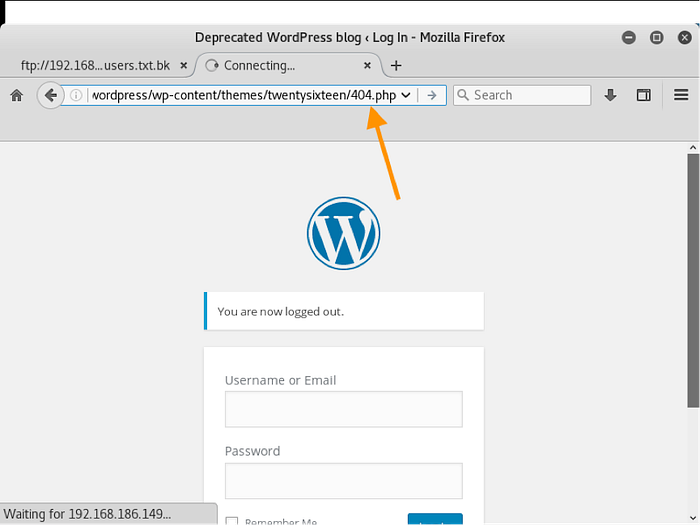
Task: Click the Go arrow beside the URL
Action: pos(431,95)
